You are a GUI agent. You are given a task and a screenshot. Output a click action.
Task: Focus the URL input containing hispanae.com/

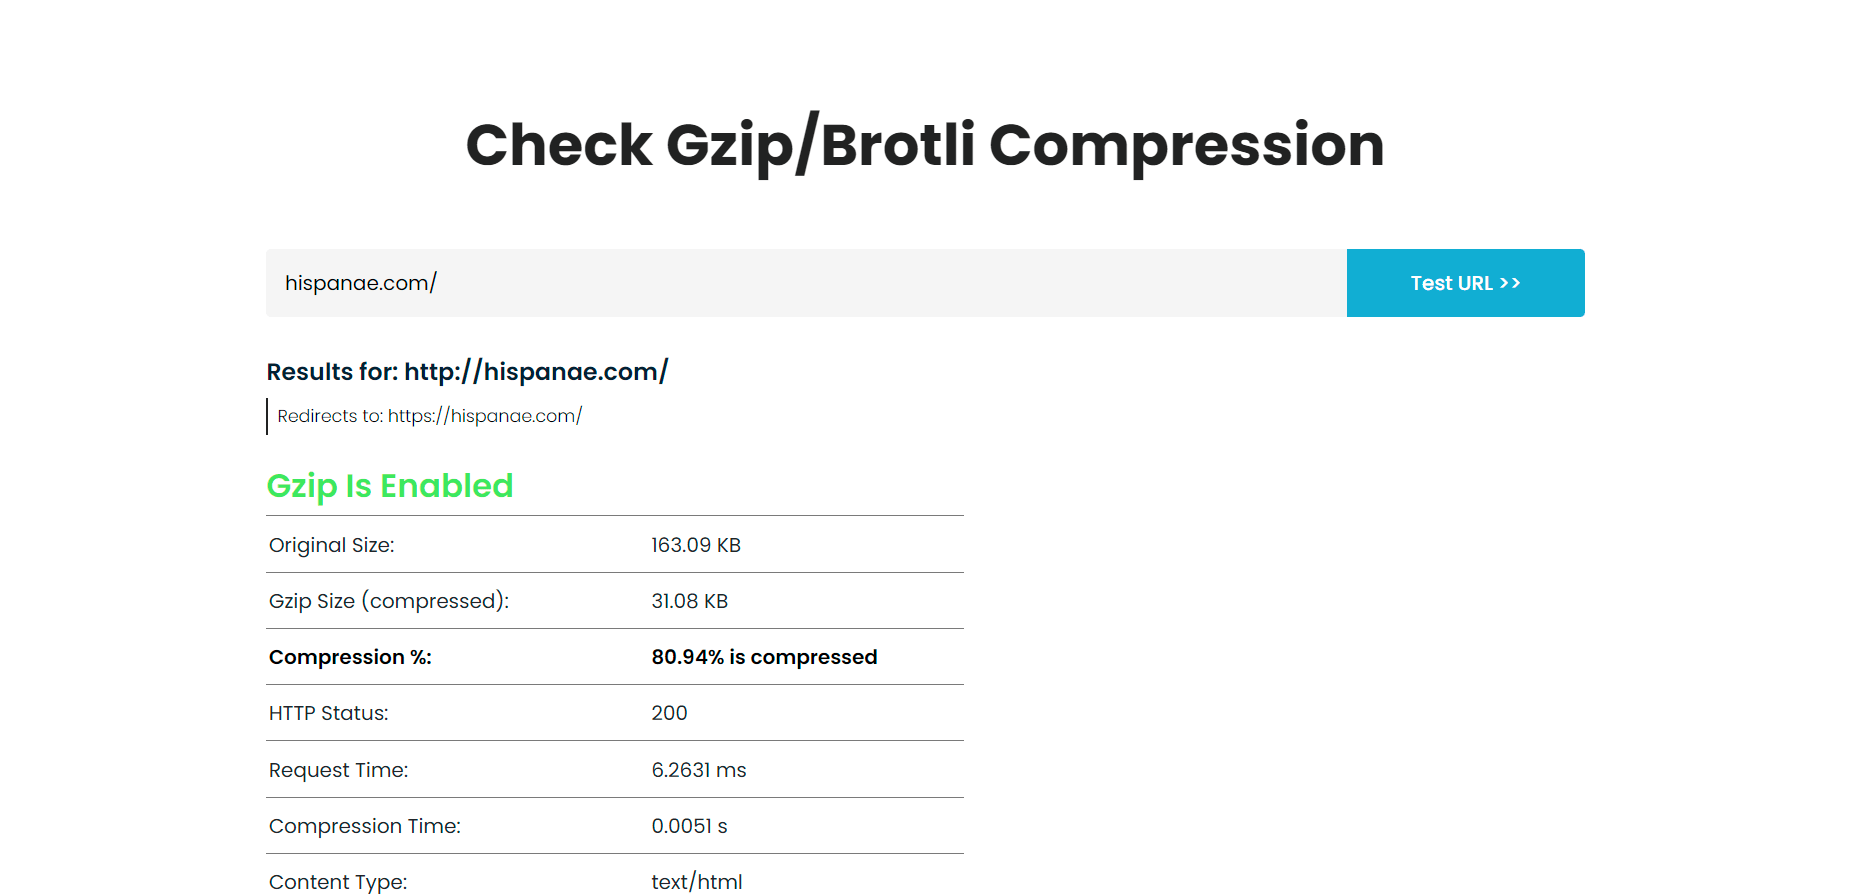click(x=806, y=283)
